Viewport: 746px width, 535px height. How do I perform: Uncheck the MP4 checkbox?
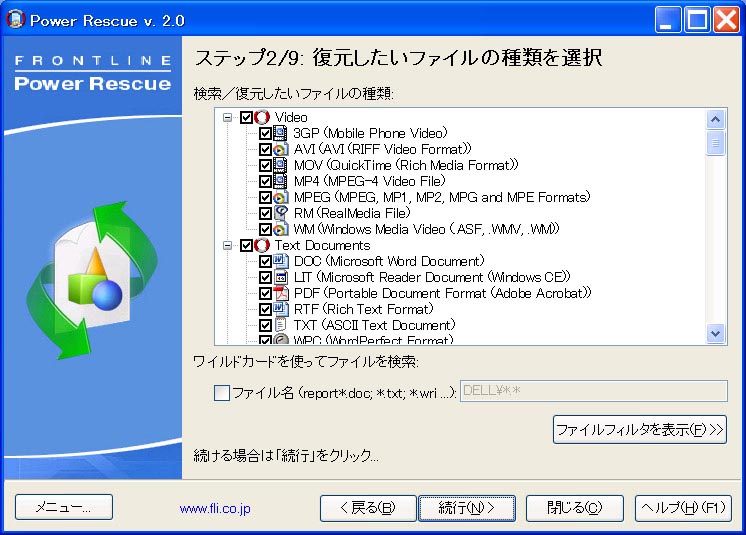[x=265, y=181]
